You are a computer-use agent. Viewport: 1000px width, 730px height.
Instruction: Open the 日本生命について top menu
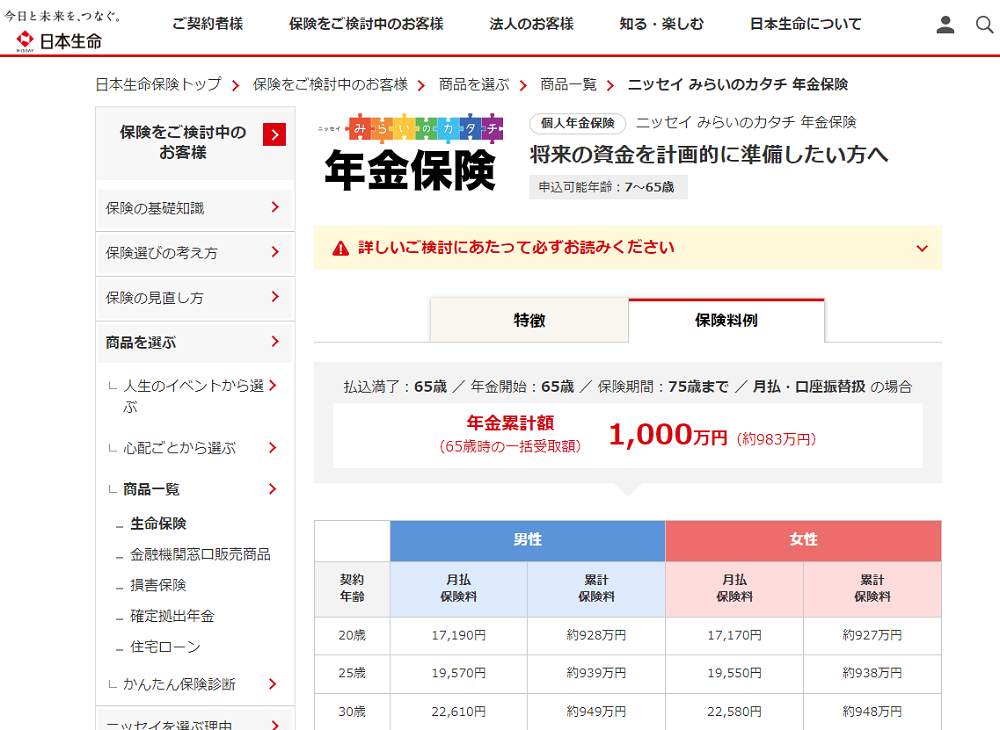pos(805,24)
